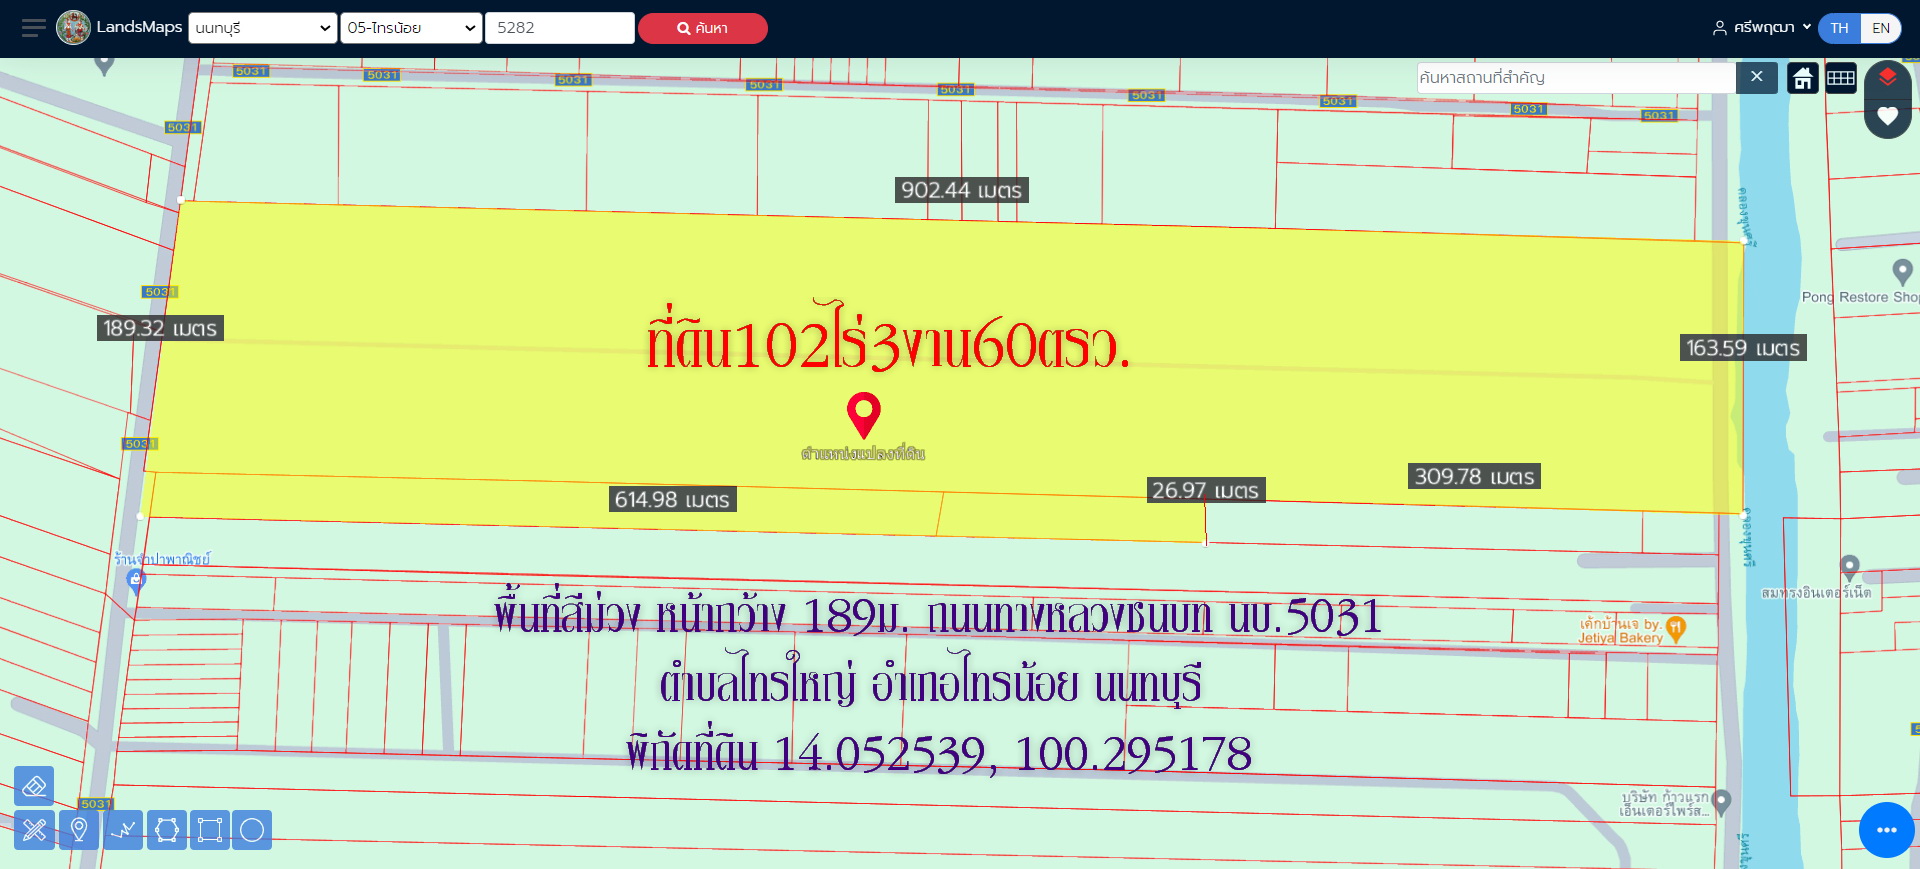Viewport: 1920px width, 869px height.
Task: Choose the polyline drawing tool
Action: pos(124,830)
